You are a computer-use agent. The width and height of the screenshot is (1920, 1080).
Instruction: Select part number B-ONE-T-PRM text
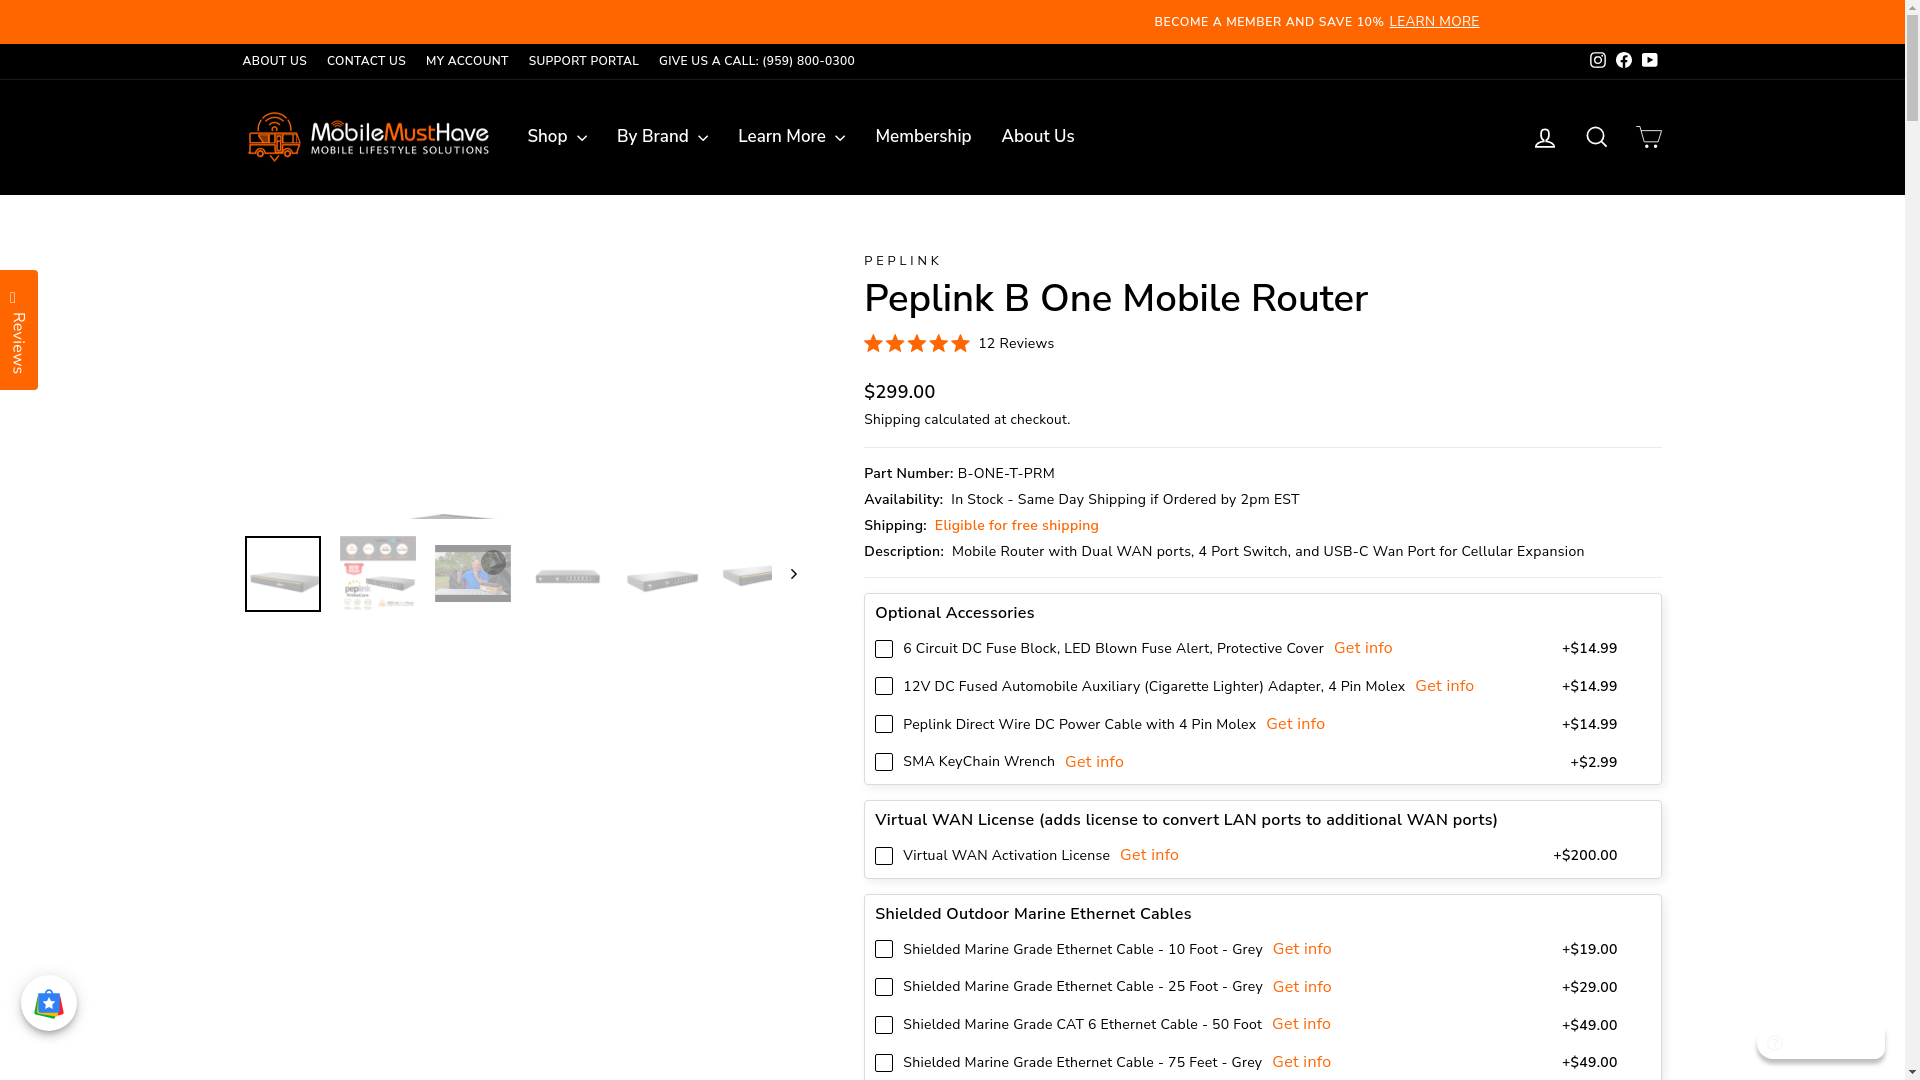click(x=1006, y=474)
